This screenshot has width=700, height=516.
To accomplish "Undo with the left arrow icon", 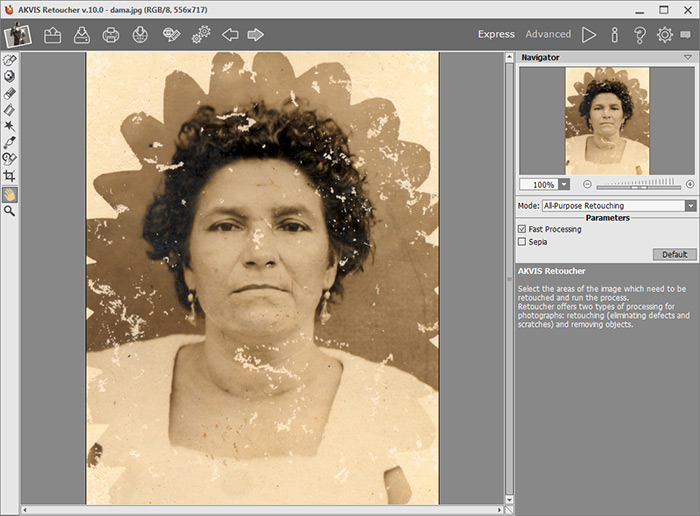I will coord(230,35).
